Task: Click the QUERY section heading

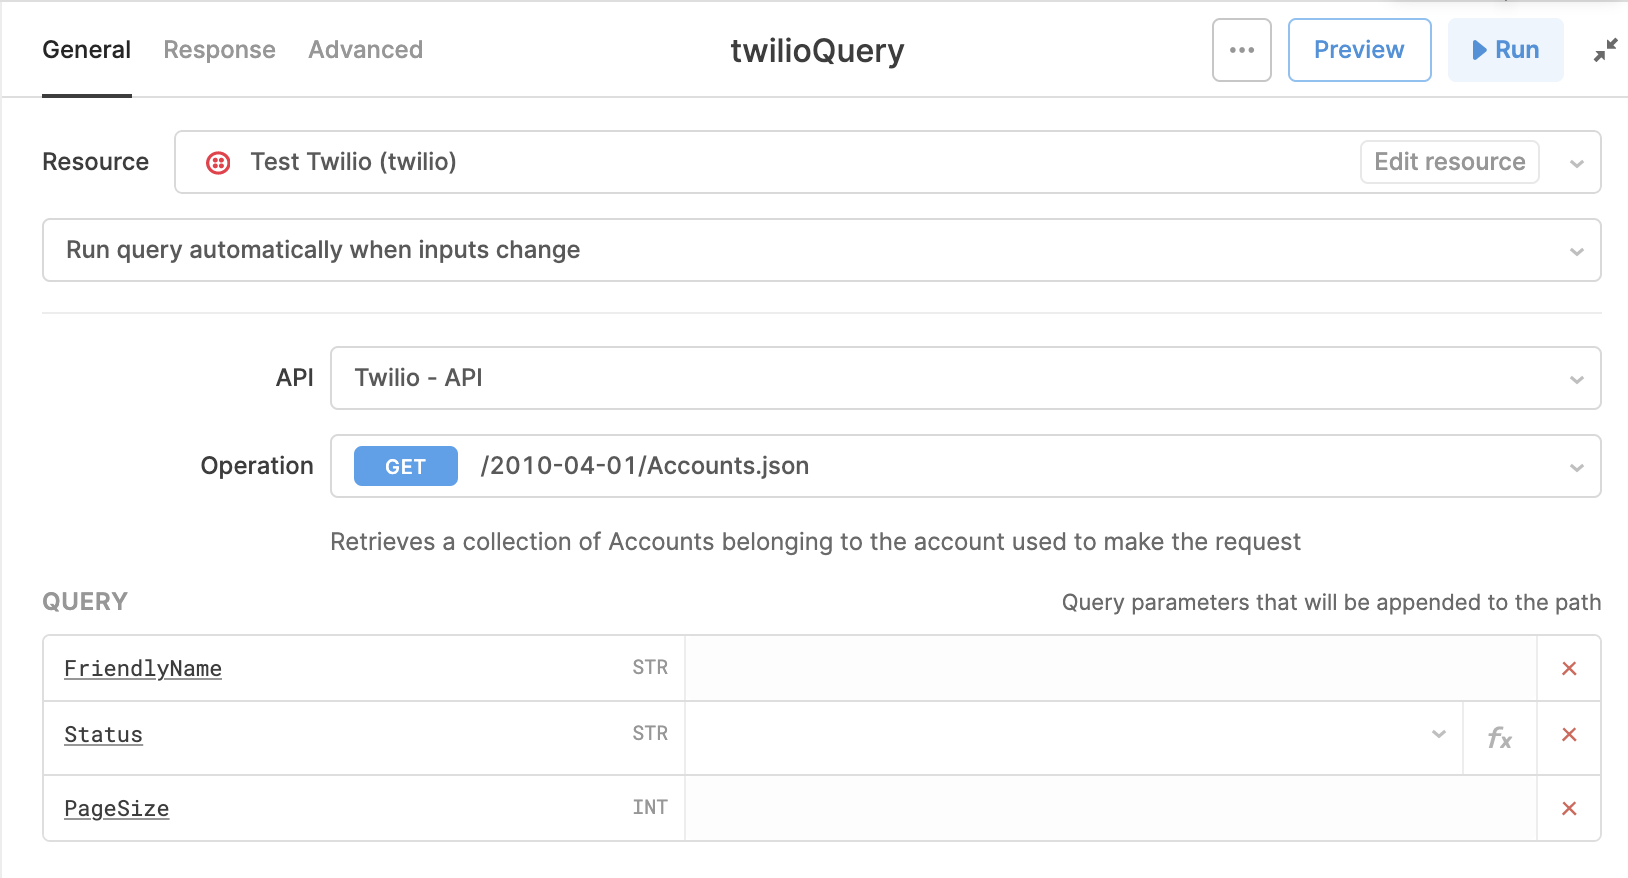Action: click(x=85, y=602)
